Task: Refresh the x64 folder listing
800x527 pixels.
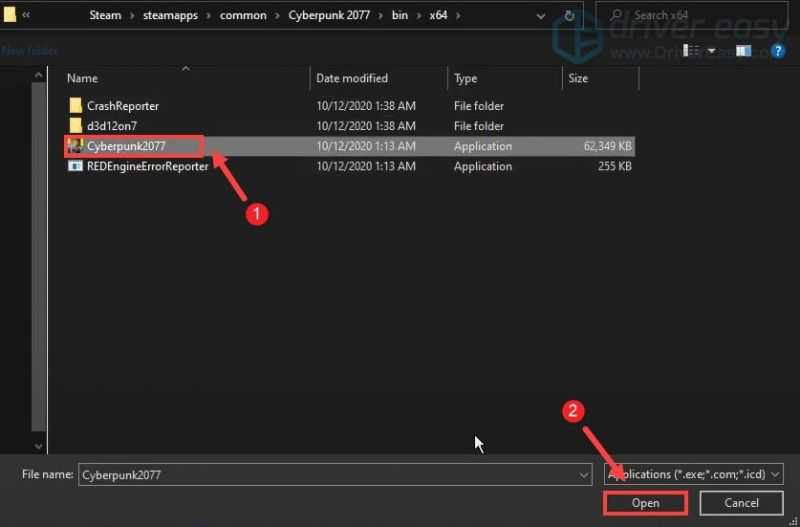Action: (x=569, y=16)
